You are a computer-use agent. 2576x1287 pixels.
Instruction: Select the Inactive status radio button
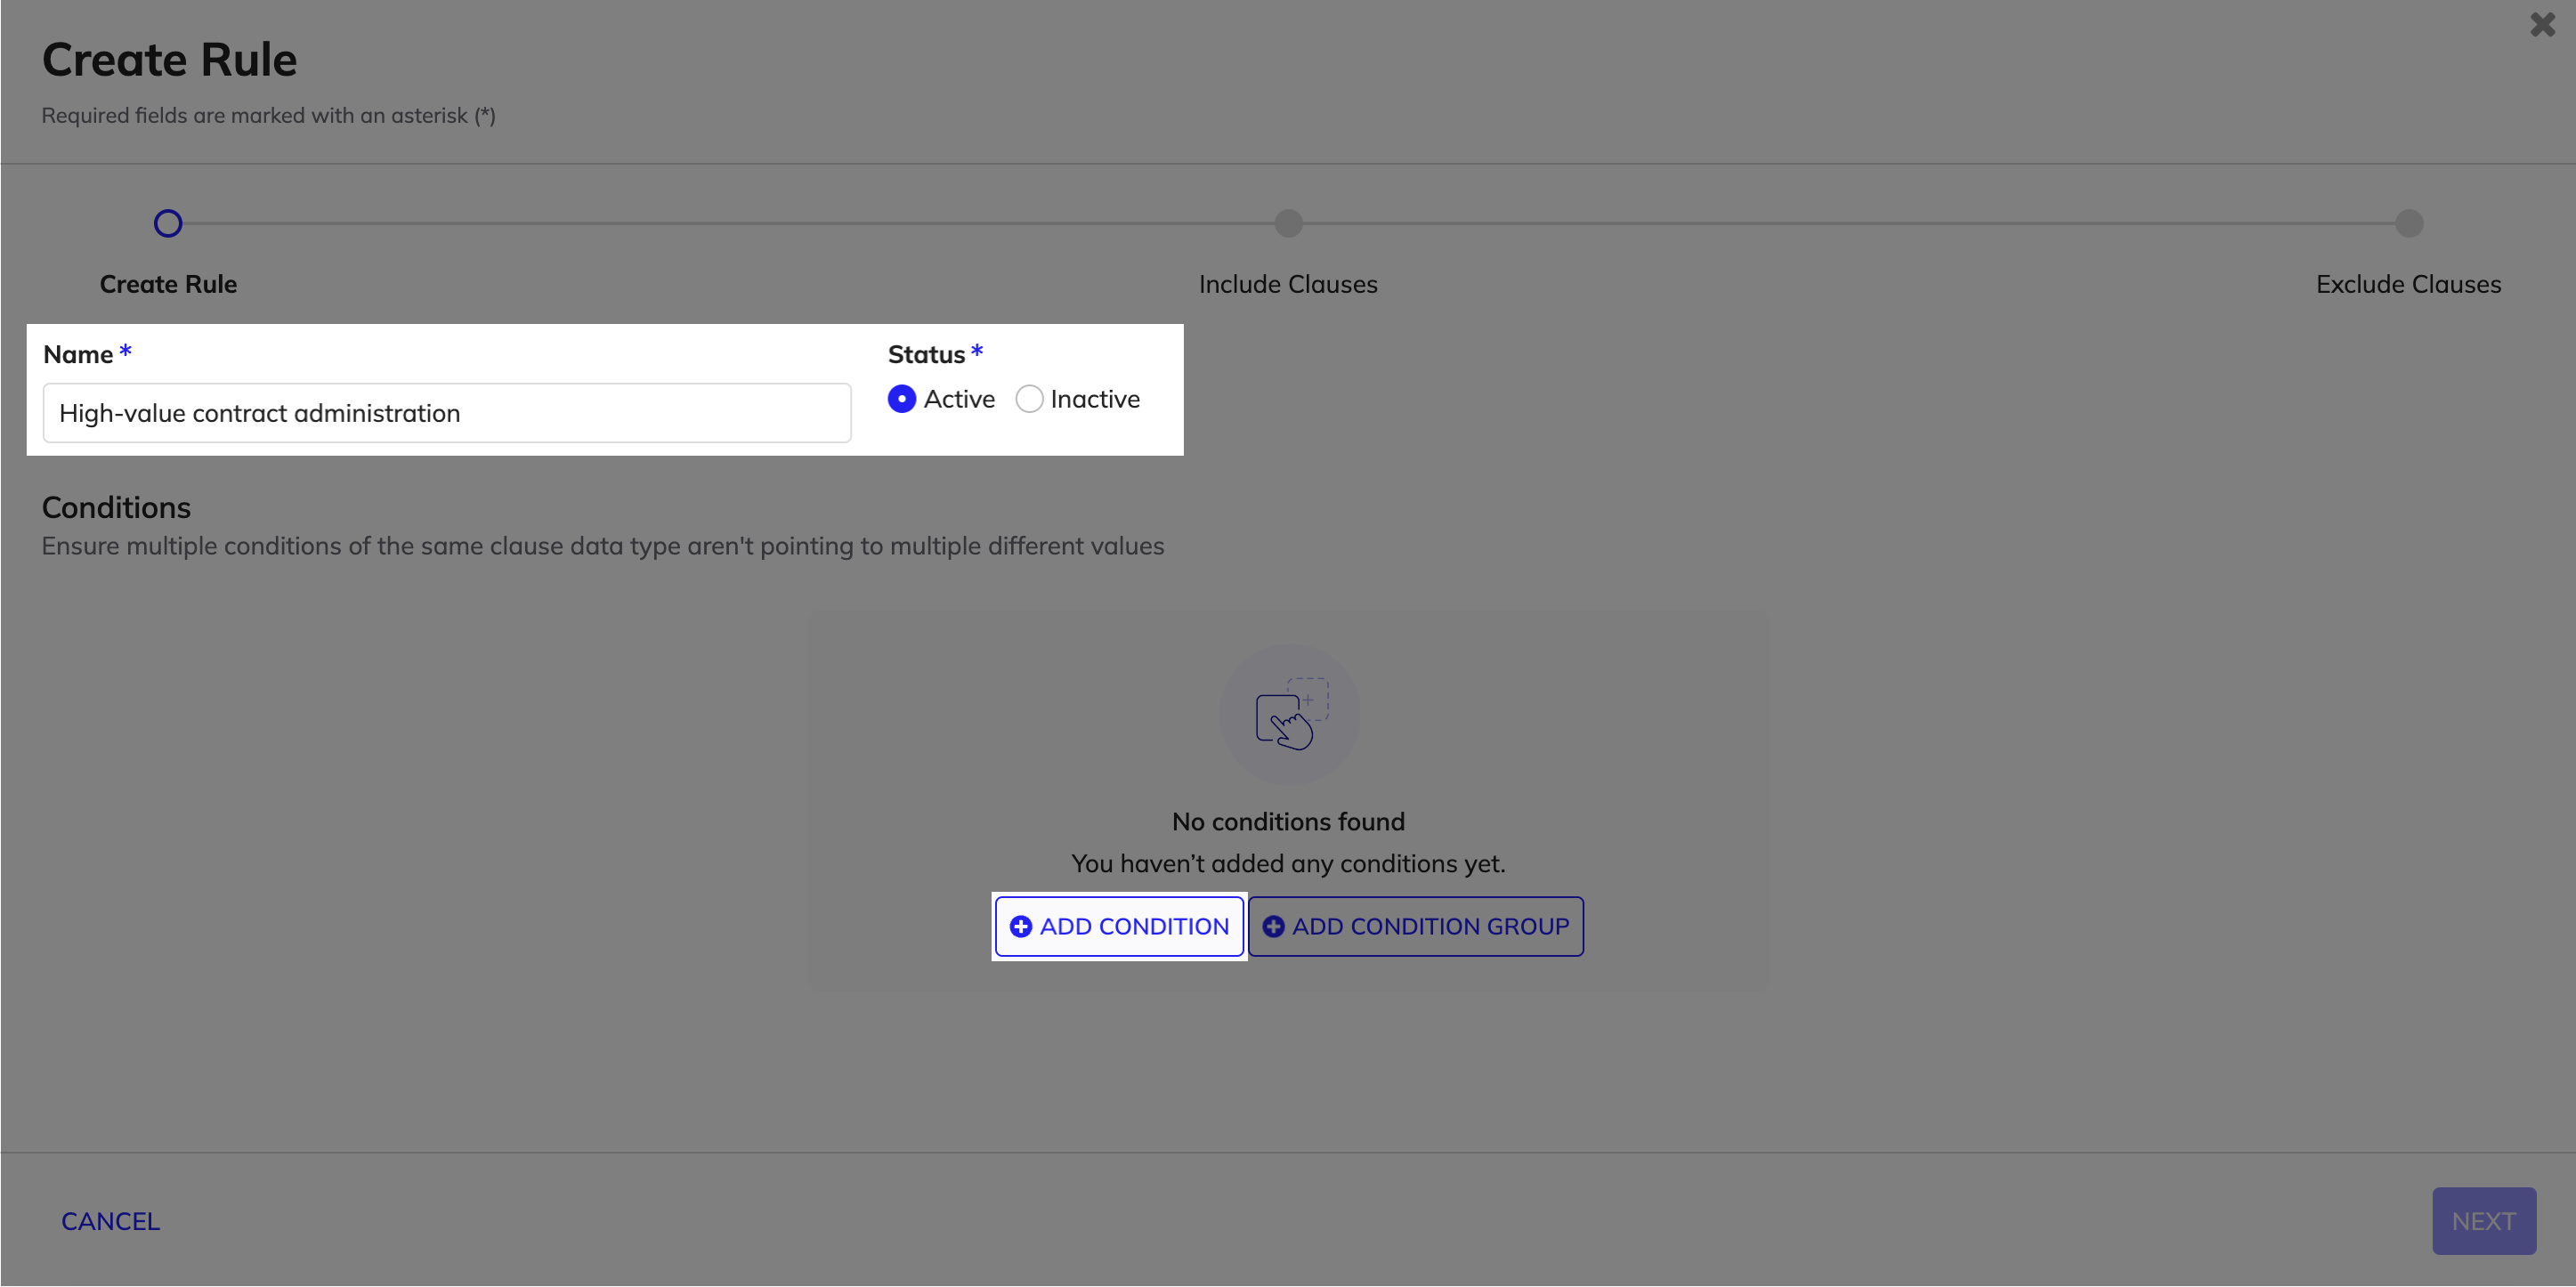click(x=1029, y=399)
